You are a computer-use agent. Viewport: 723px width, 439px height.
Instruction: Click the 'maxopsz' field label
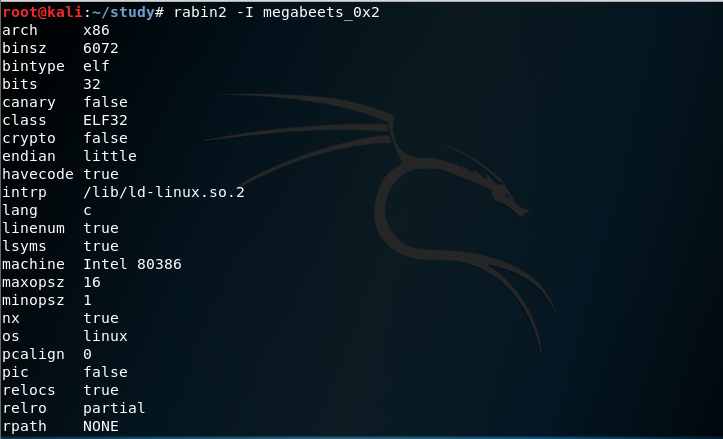[33, 283]
